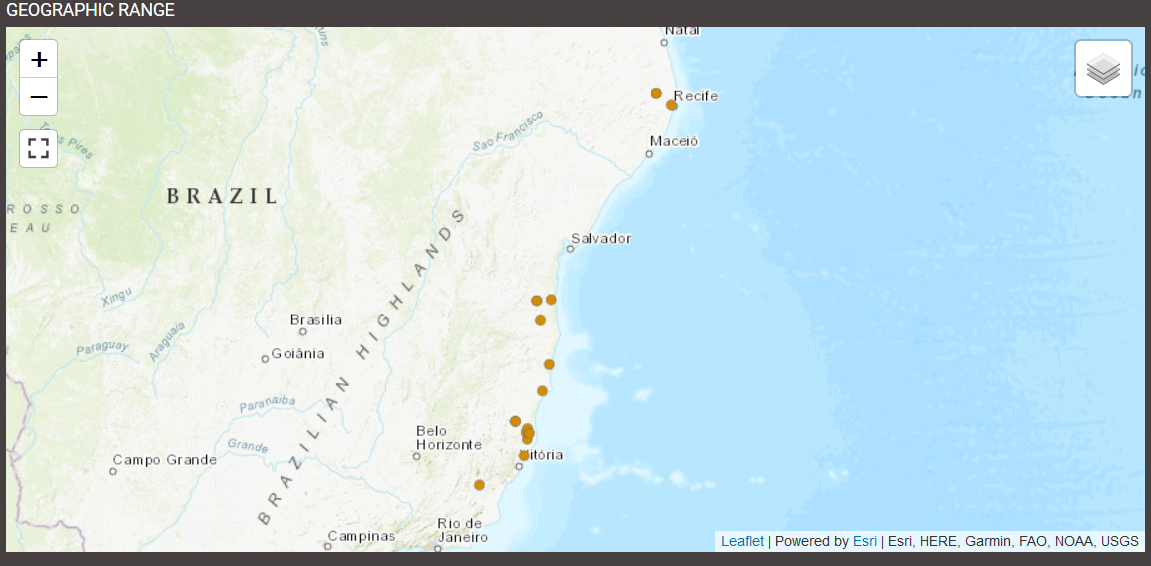The width and height of the screenshot is (1151, 566).
Task: Select the orange marker northwest of Recife
Action: [656, 93]
